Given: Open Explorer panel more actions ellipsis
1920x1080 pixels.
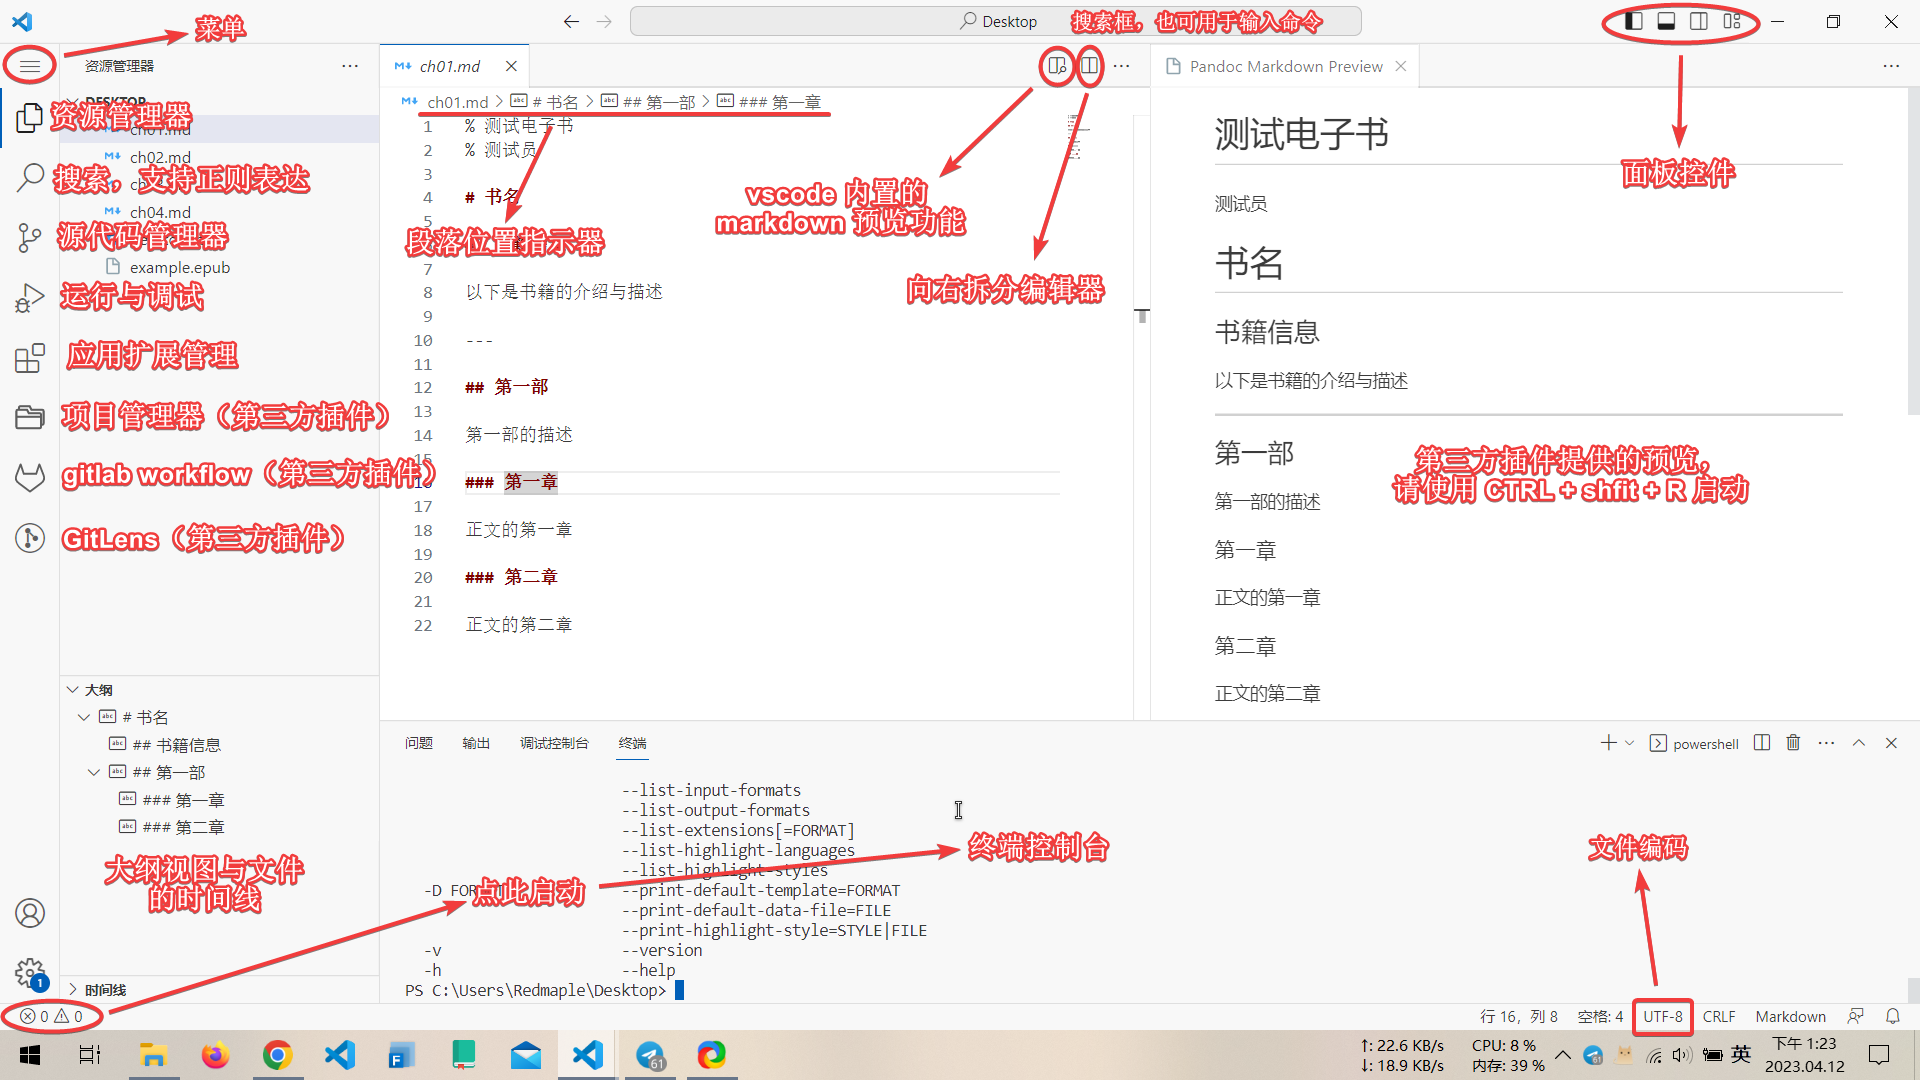Looking at the screenshot, I should (x=350, y=66).
